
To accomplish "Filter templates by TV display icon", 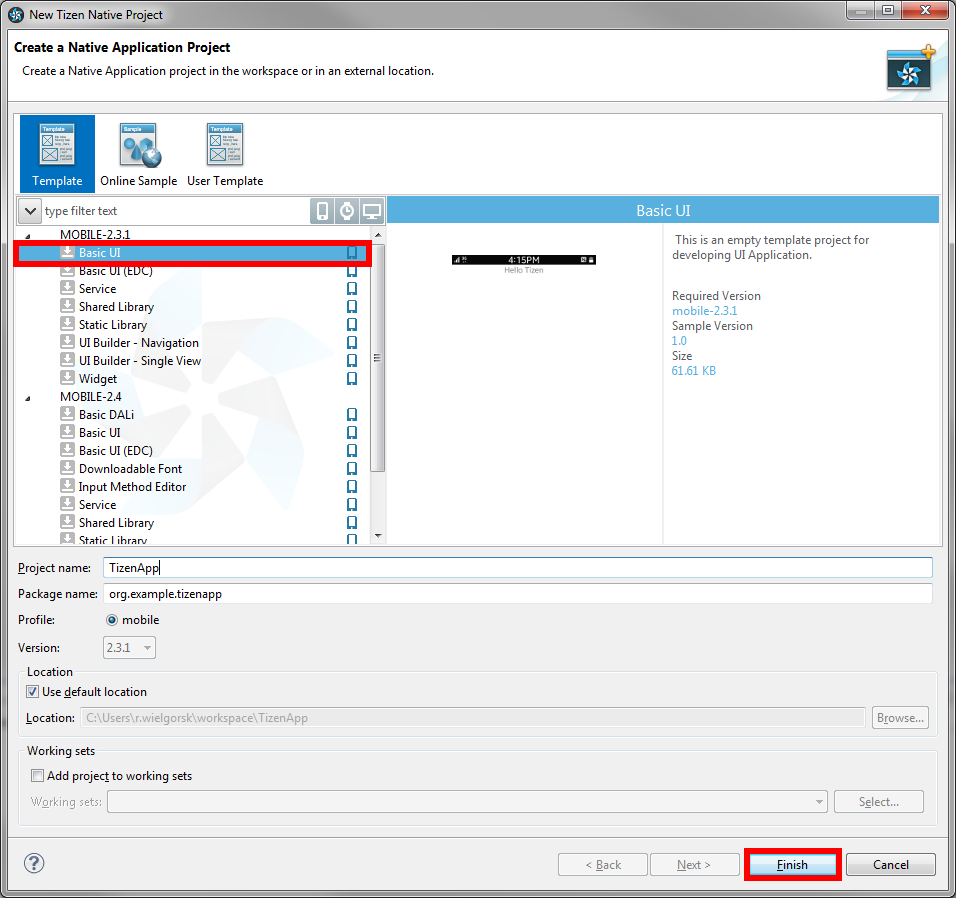I will [x=372, y=211].
